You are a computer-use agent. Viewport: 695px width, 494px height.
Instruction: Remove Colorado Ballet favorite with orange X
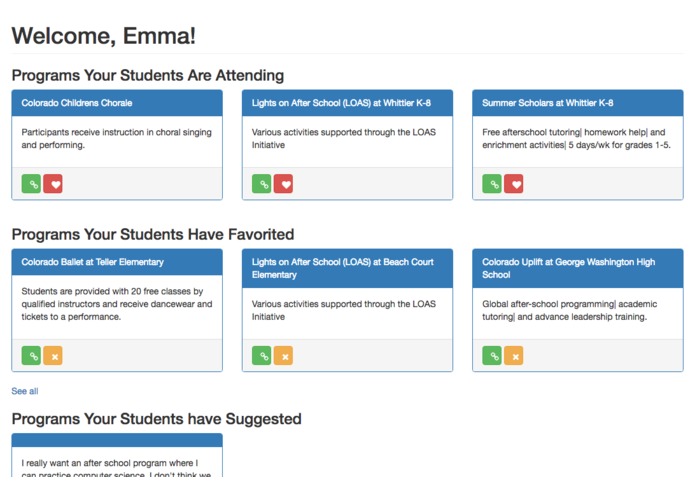pyautogui.click(x=53, y=356)
